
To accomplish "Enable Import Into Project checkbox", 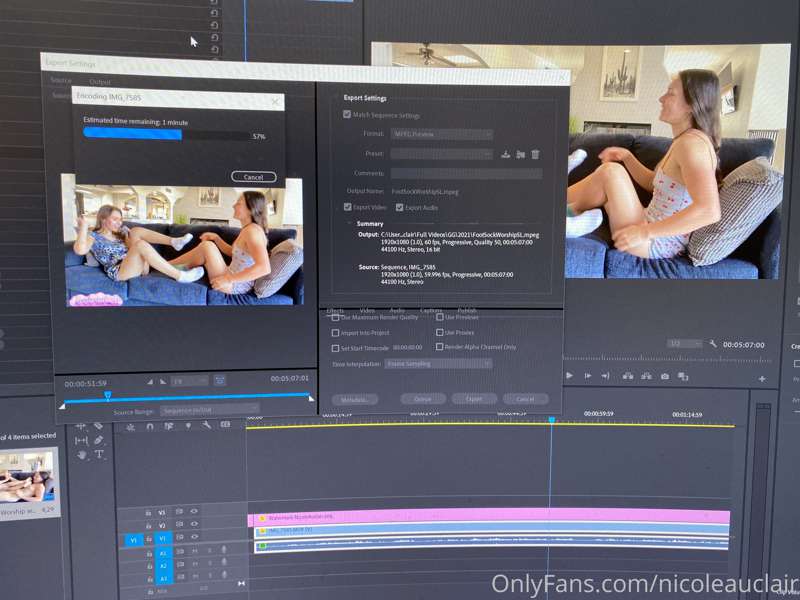I will (335, 333).
